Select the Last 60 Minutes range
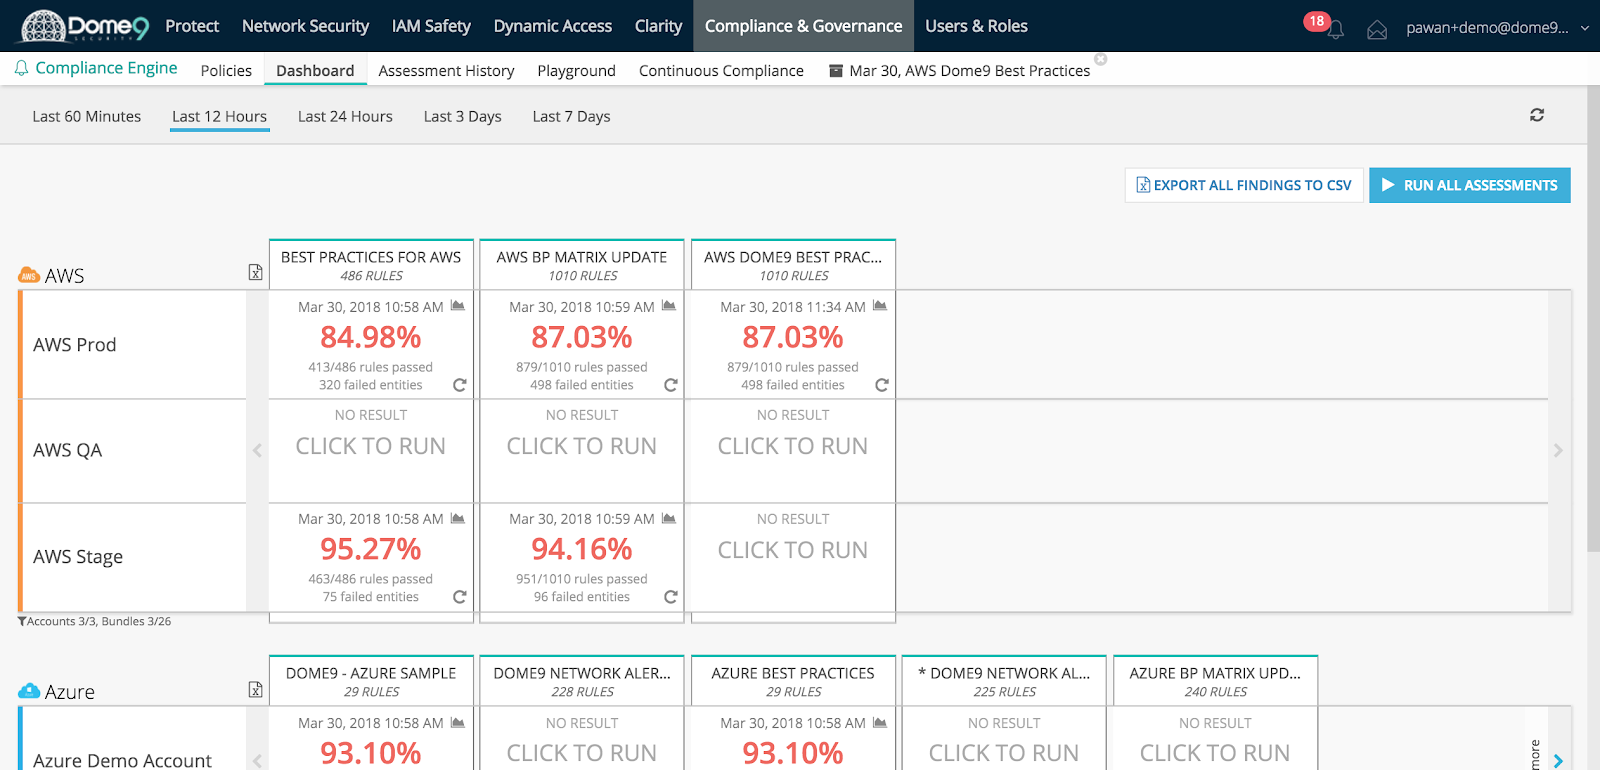The image size is (1600, 770). pyautogui.click(x=87, y=116)
